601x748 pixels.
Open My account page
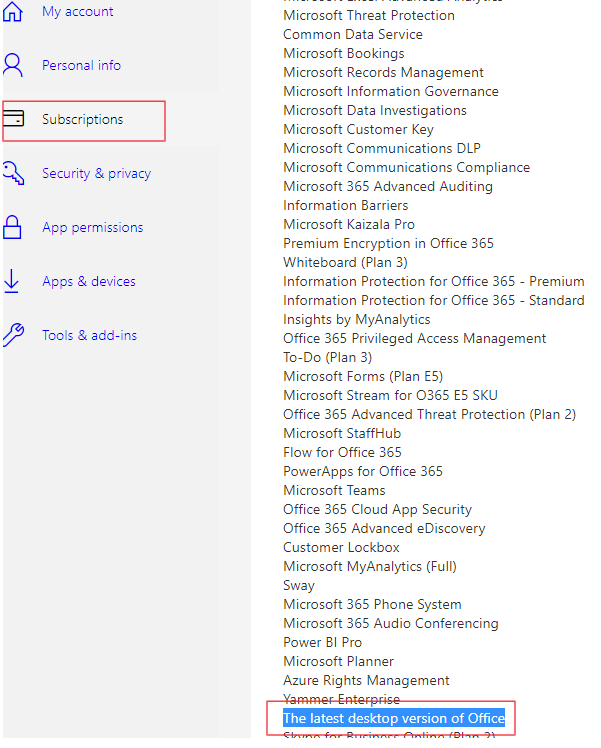click(x=77, y=11)
